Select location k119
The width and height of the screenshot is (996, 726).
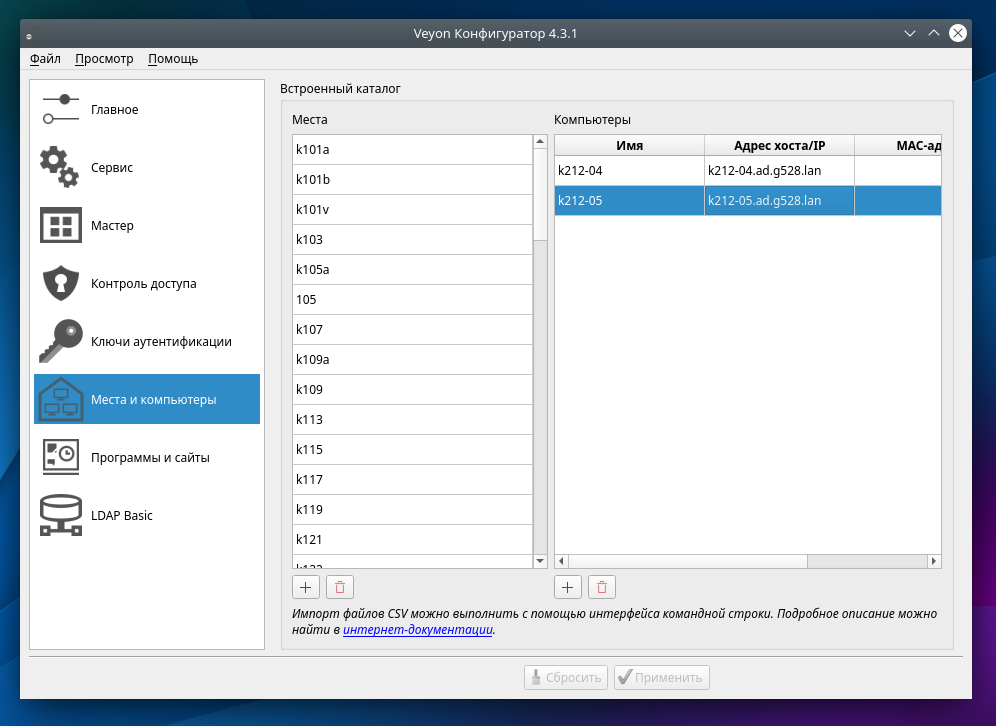point(412,509)
